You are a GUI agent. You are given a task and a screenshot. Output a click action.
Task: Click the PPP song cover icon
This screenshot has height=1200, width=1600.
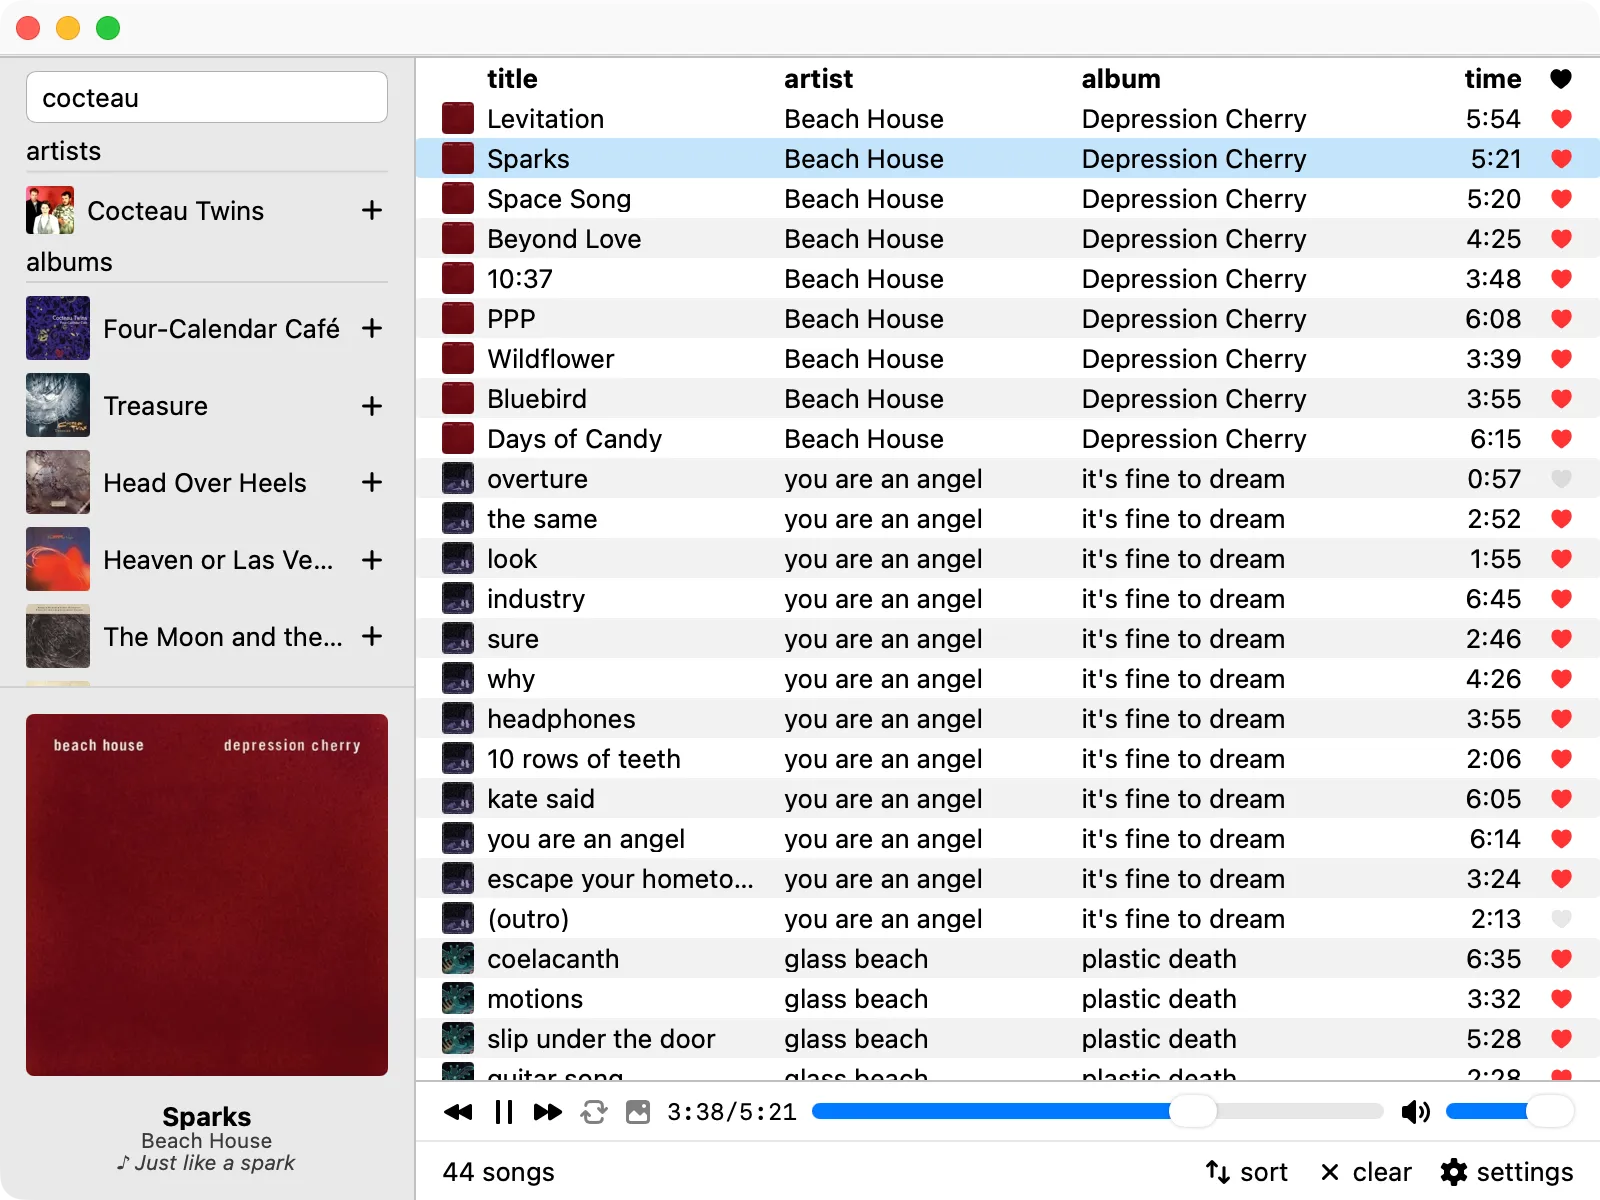(x=458, y=318)
